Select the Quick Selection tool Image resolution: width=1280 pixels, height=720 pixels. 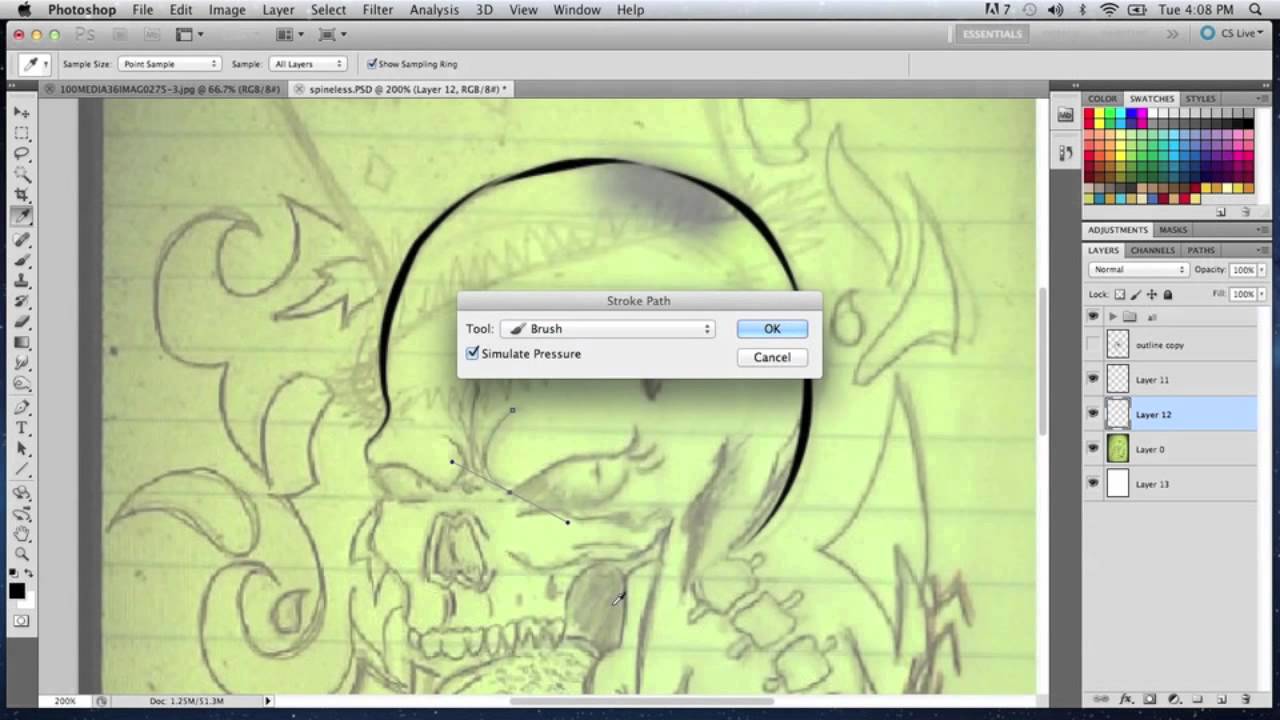click(21, 174)
